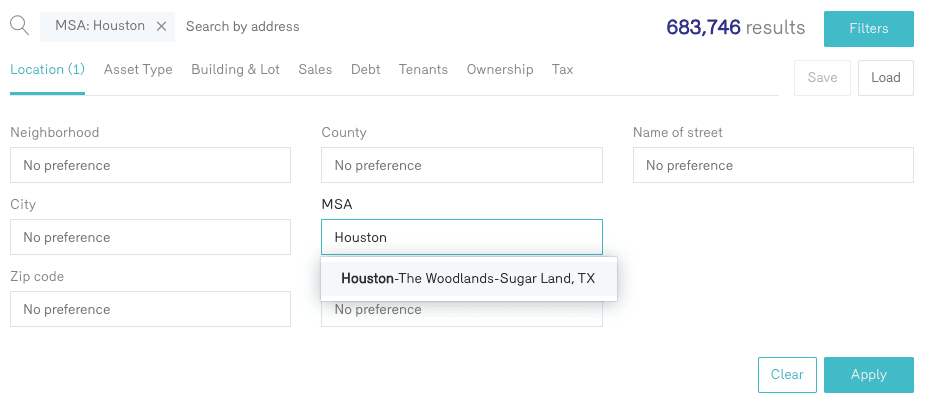Open the Filters panel button

[868, 29]
